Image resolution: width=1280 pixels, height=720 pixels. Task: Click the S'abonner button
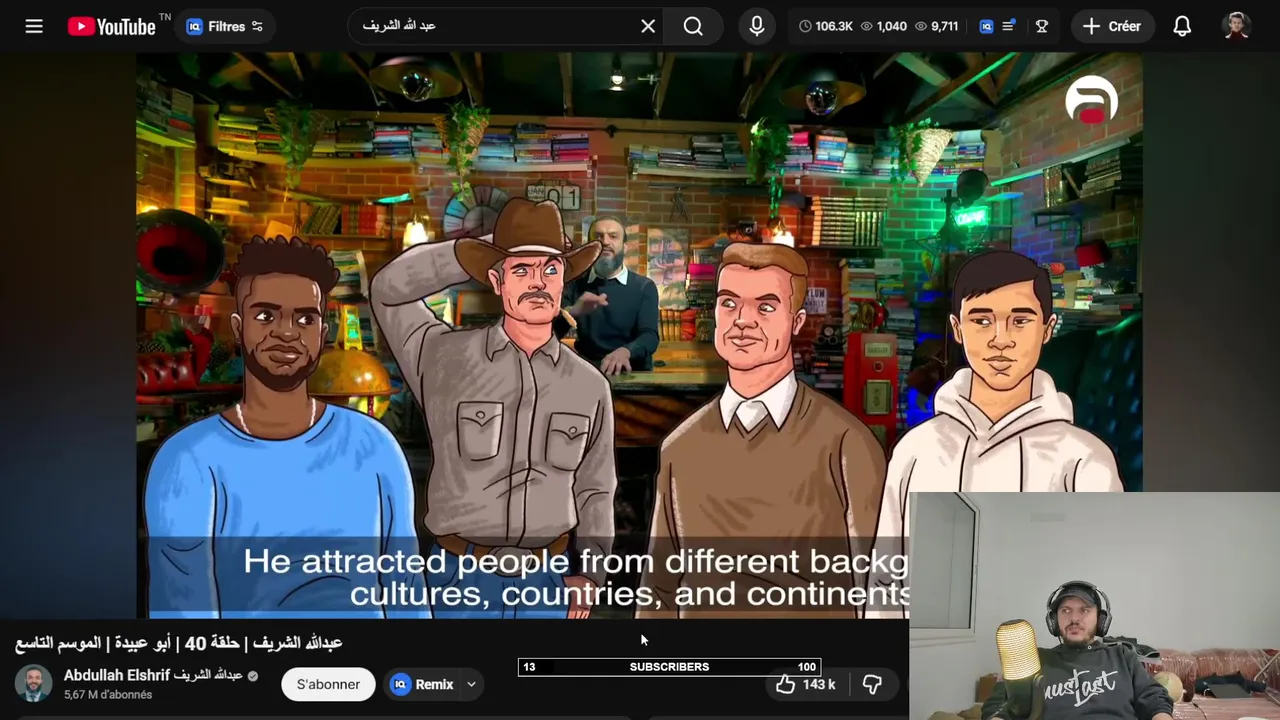point(328,684)
